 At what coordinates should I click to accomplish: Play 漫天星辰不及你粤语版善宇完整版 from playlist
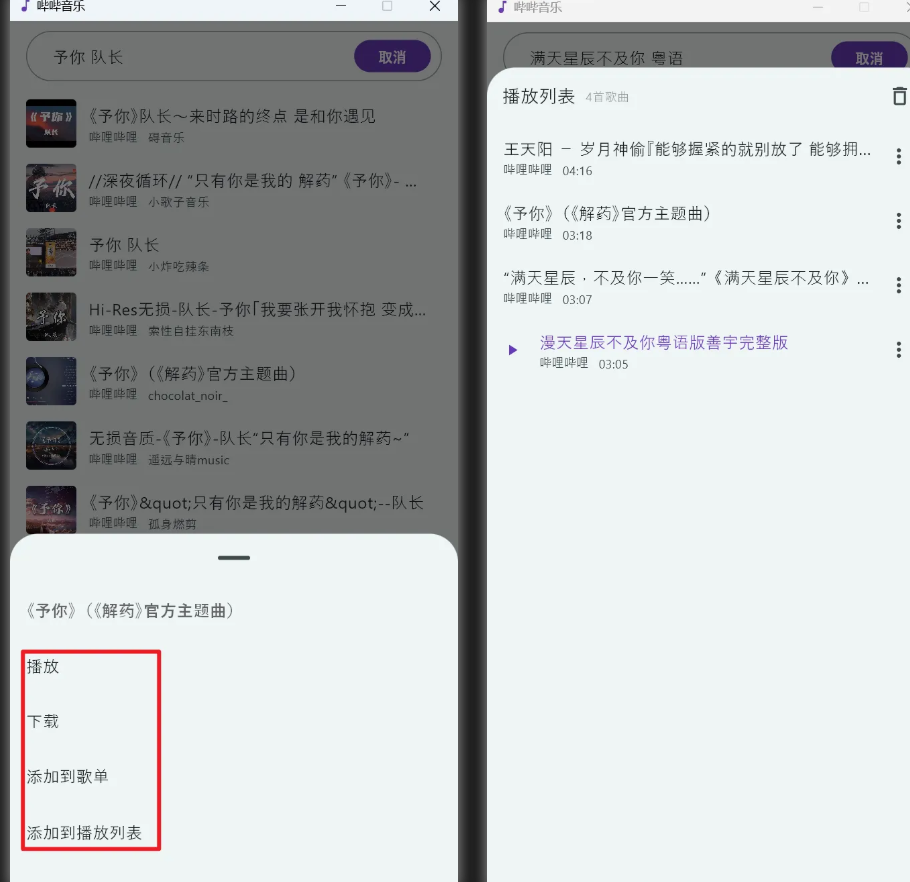coord(664,342)
